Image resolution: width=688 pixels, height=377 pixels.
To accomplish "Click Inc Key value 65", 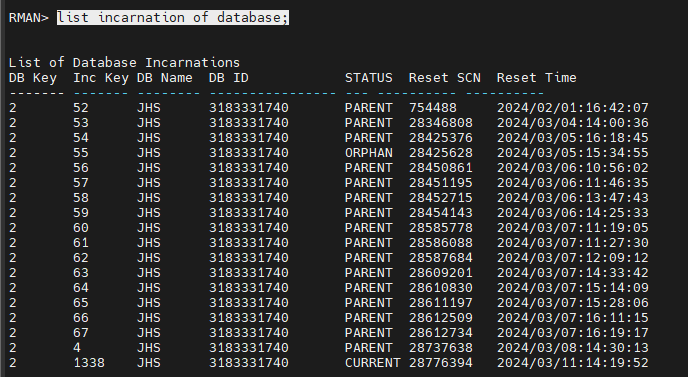I will tap(81, 303).
